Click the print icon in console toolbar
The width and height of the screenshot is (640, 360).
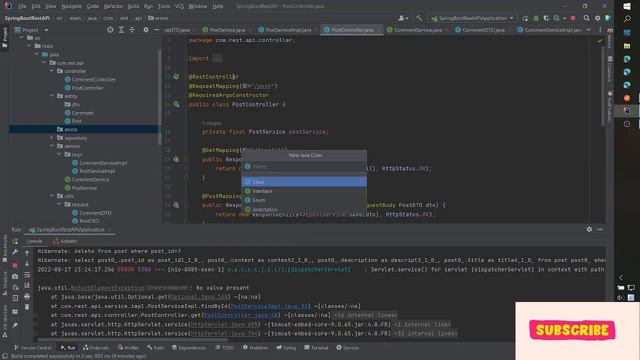27,296
